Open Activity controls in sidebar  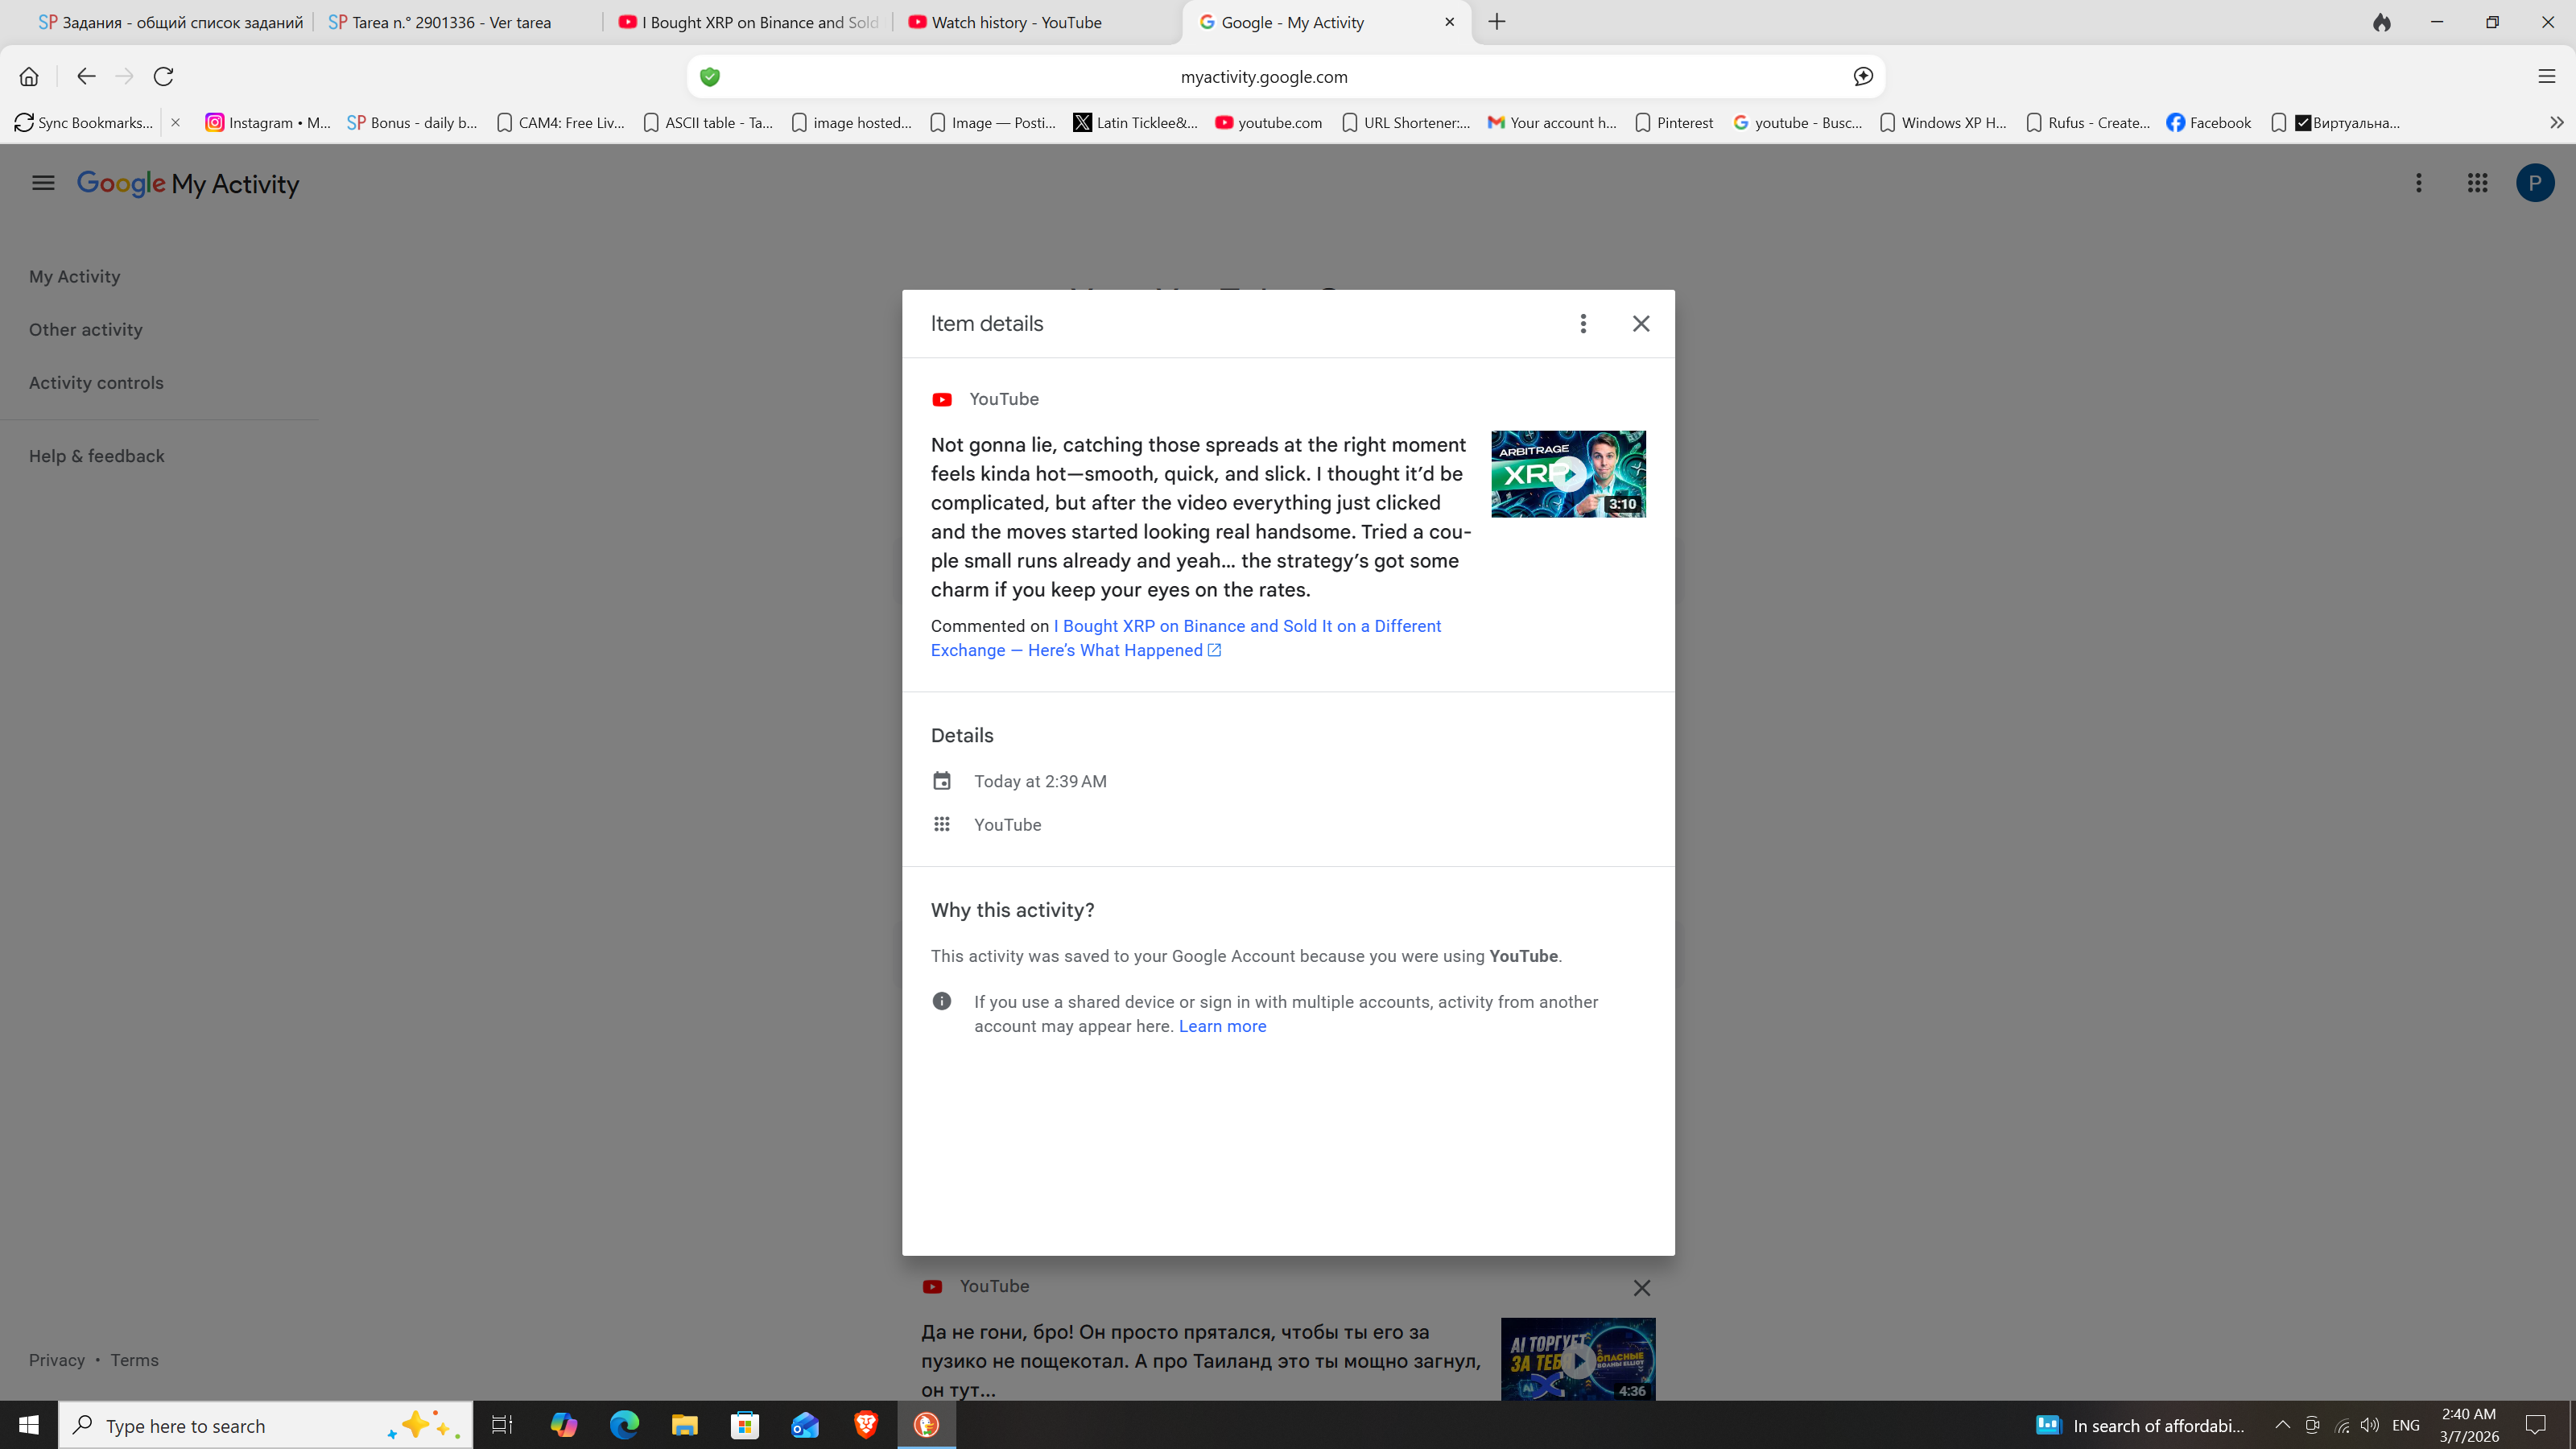point(96,383)
